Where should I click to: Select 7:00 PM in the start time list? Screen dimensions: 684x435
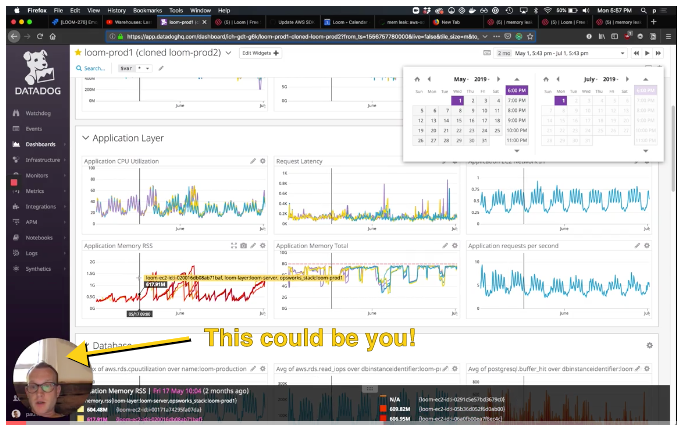click(516, 100)
